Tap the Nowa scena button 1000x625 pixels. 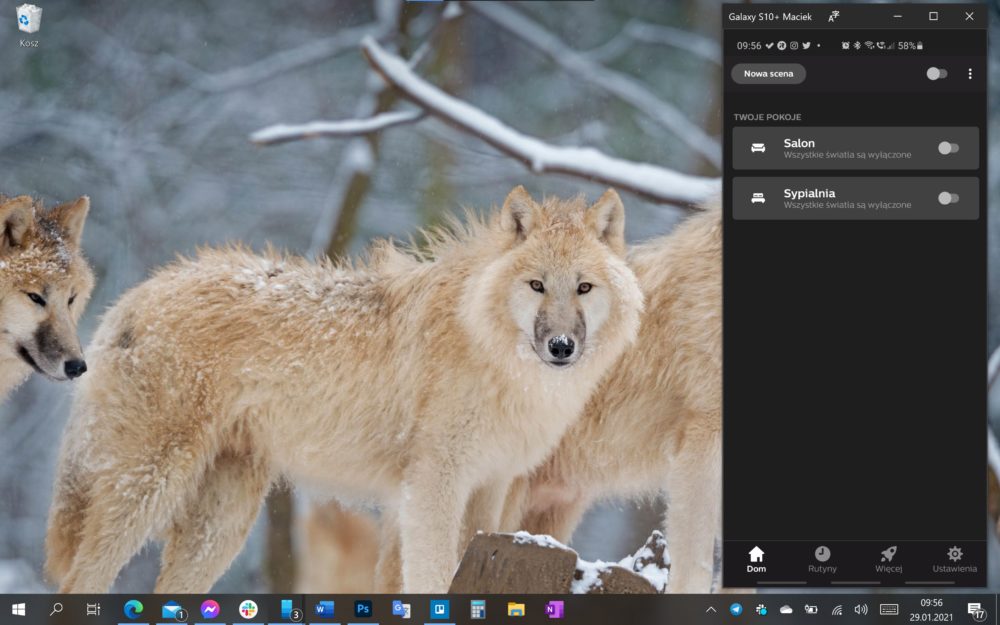tap(768, 74)
